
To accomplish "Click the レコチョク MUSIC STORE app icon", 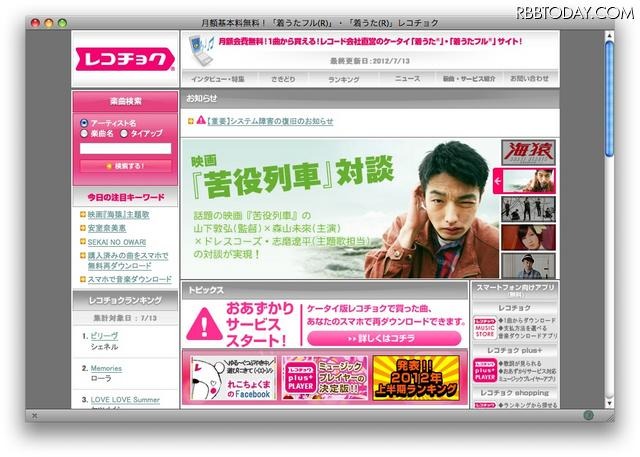I will (486, 328).
